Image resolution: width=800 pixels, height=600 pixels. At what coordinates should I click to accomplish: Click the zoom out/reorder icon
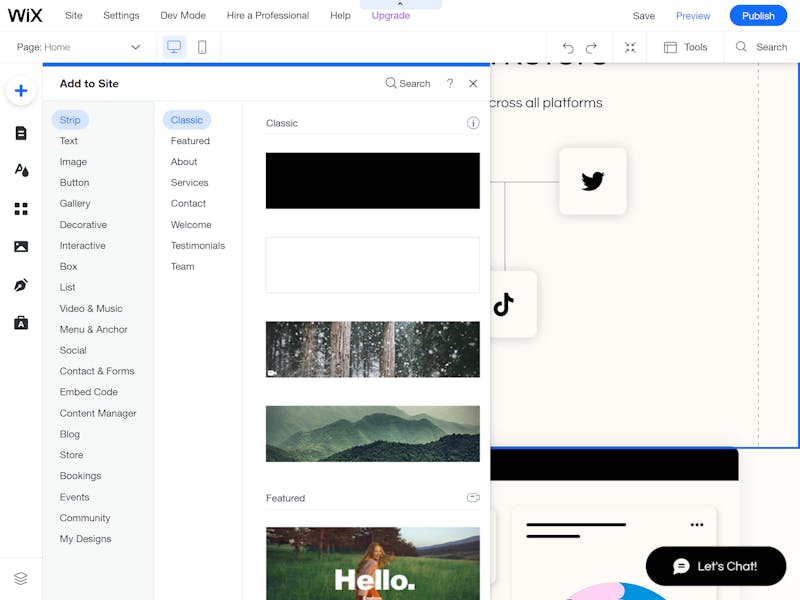coord(630,47)
